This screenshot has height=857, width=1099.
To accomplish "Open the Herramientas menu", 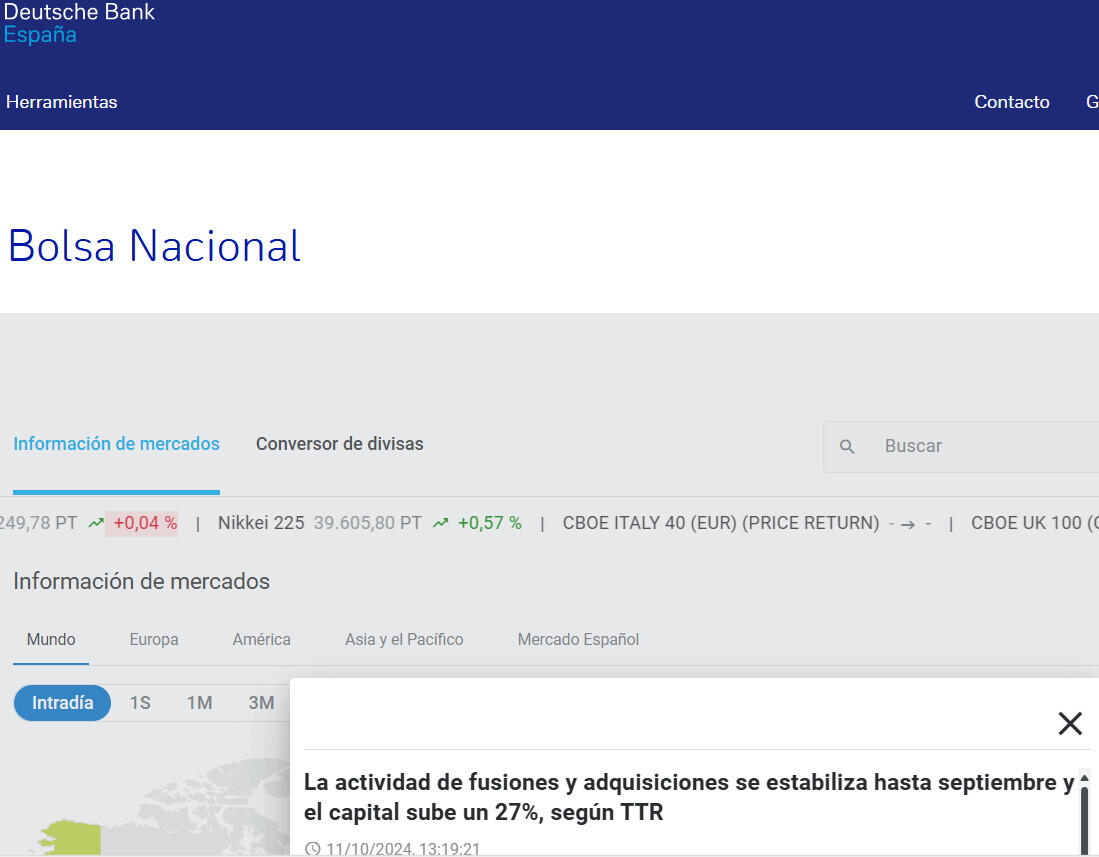I will click(x=62, y=102).
